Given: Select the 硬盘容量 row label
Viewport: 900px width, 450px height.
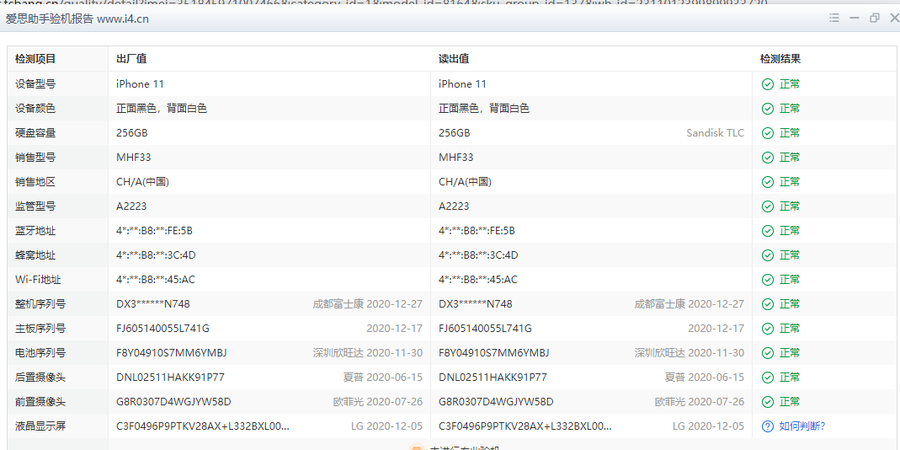Looking at the screenshot, I should (x=36, y=133).
